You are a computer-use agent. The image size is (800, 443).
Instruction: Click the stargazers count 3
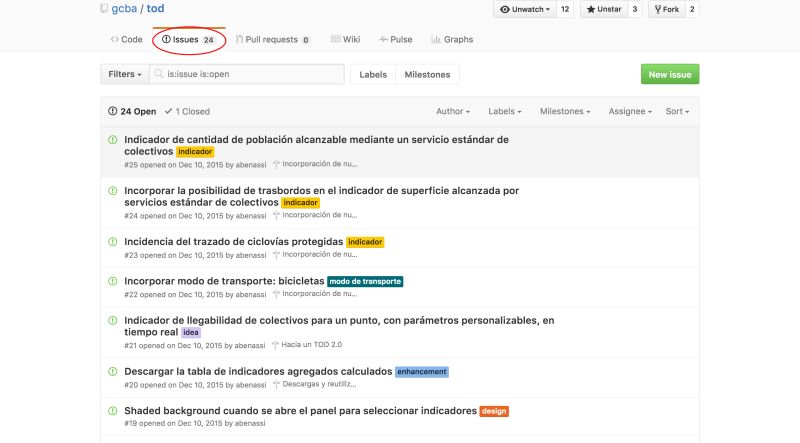(x=634, y=9)
